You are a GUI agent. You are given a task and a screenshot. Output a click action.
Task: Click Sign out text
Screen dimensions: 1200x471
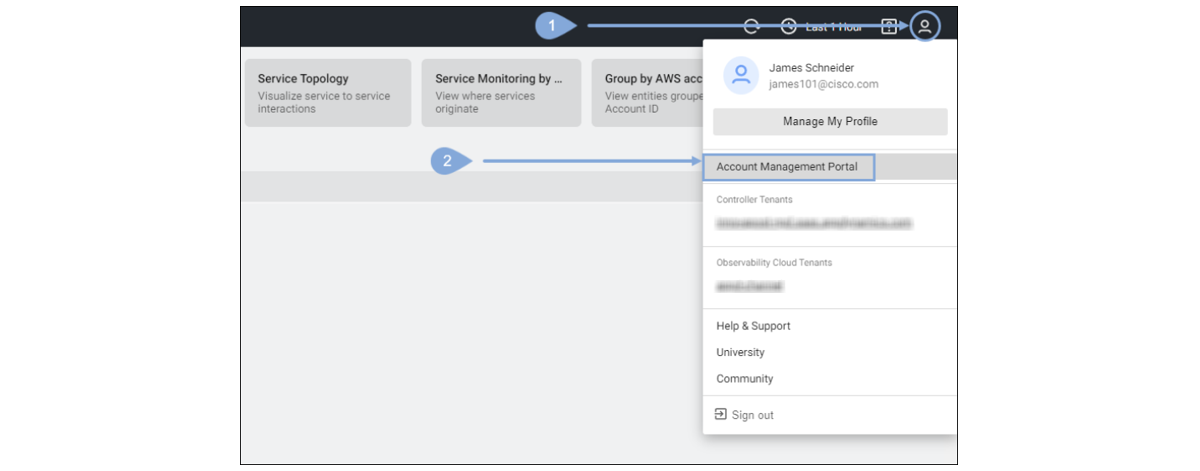752,415
